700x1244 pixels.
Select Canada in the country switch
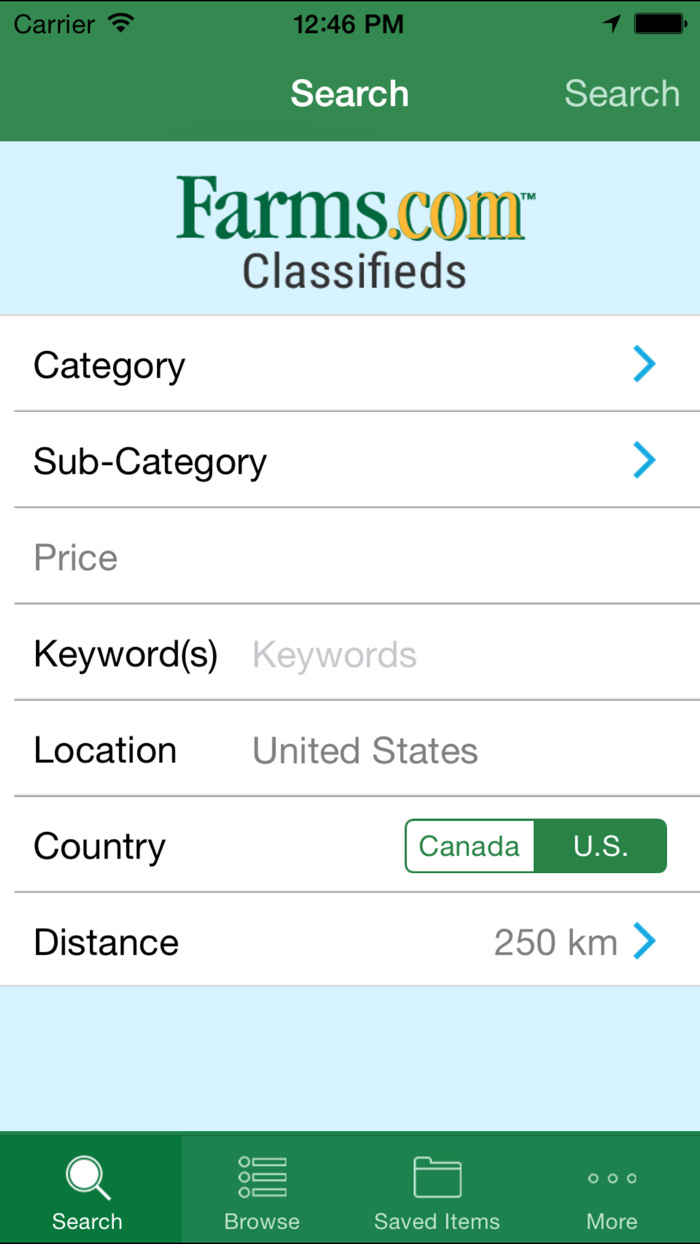[x=469, y=845]
